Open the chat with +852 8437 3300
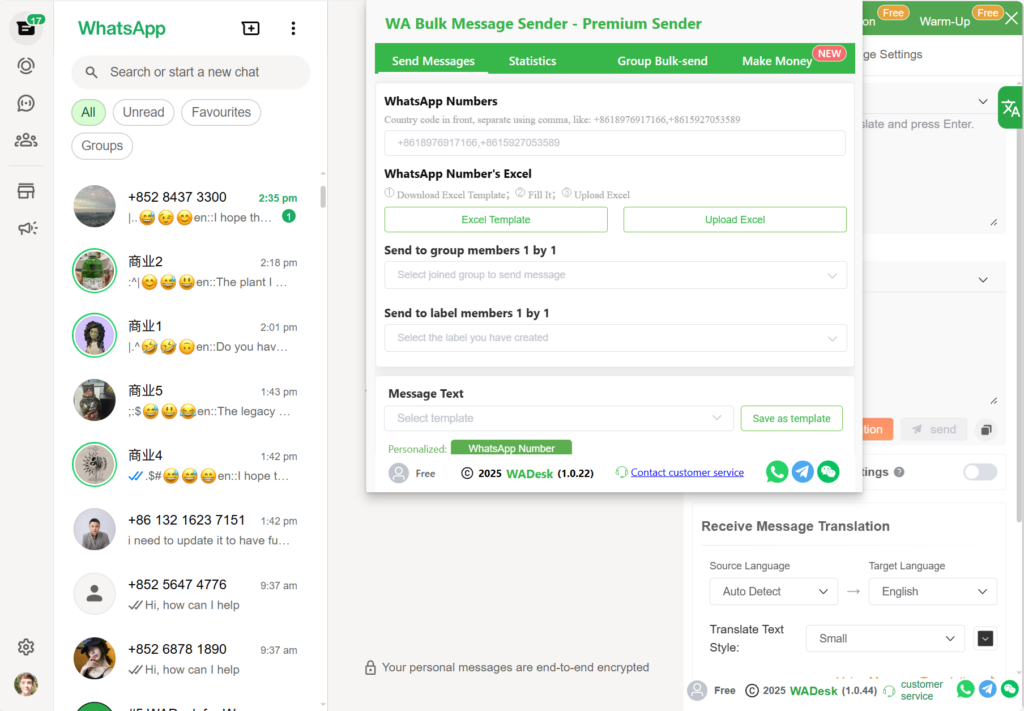The width and height of the screenshot is (1024, 711). (191, 207)
